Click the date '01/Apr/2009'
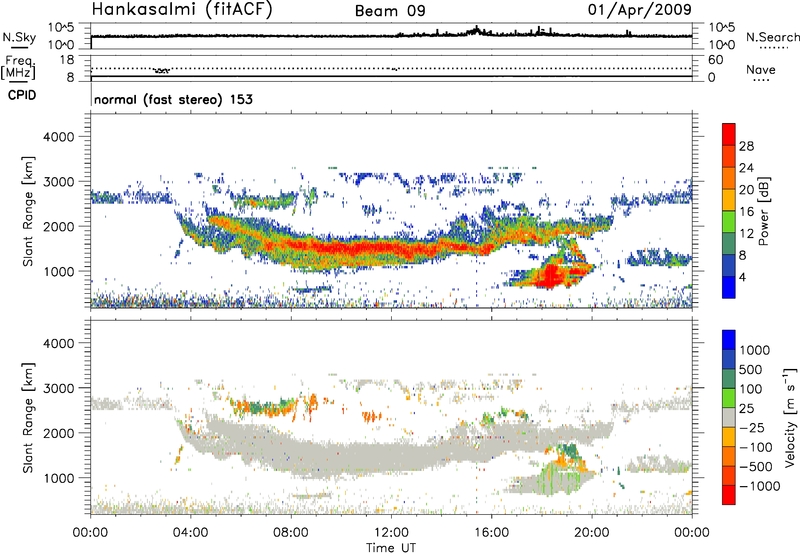 (640, 10)
